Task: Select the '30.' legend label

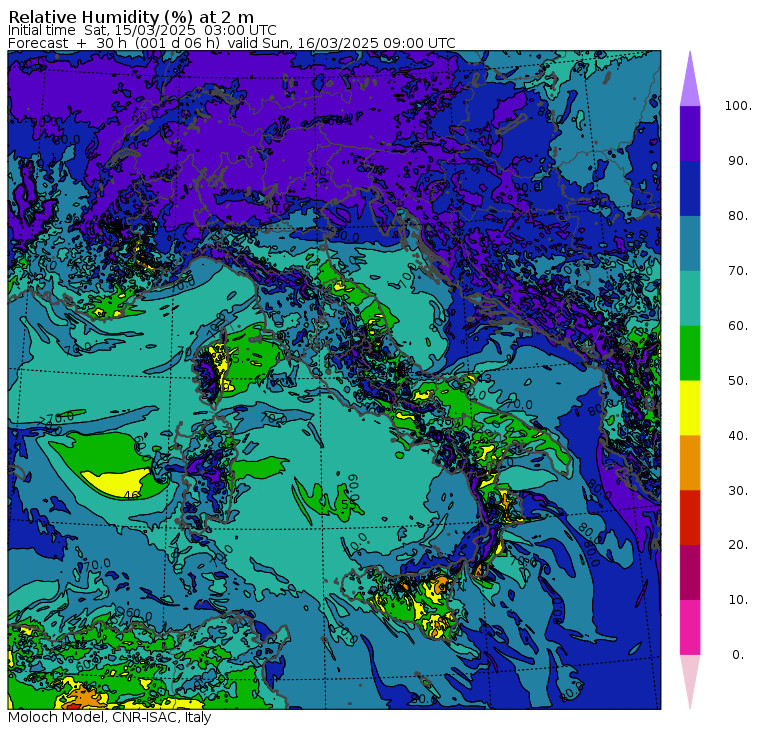Action: pos(738,491)
